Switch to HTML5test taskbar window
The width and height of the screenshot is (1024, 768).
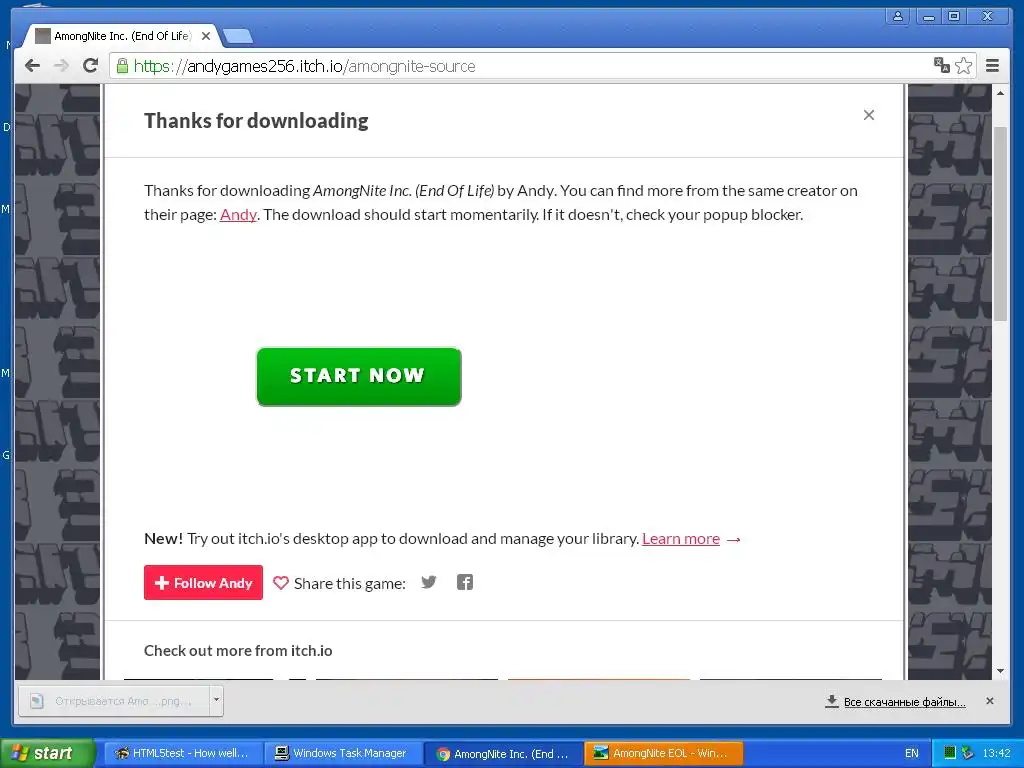183,754
